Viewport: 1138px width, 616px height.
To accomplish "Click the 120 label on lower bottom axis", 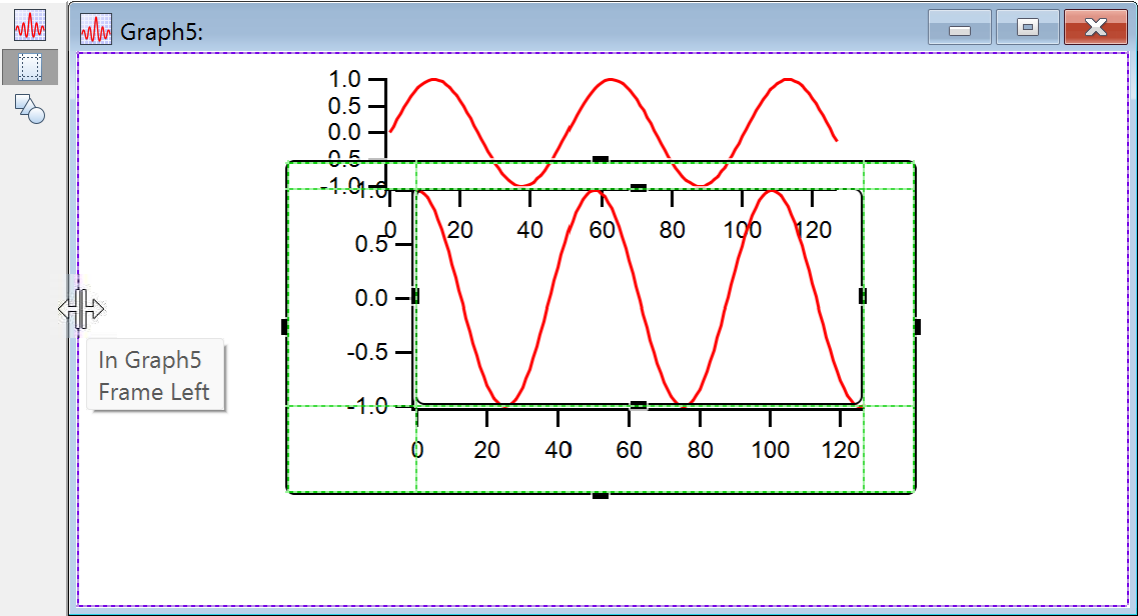I will [840, 450].
